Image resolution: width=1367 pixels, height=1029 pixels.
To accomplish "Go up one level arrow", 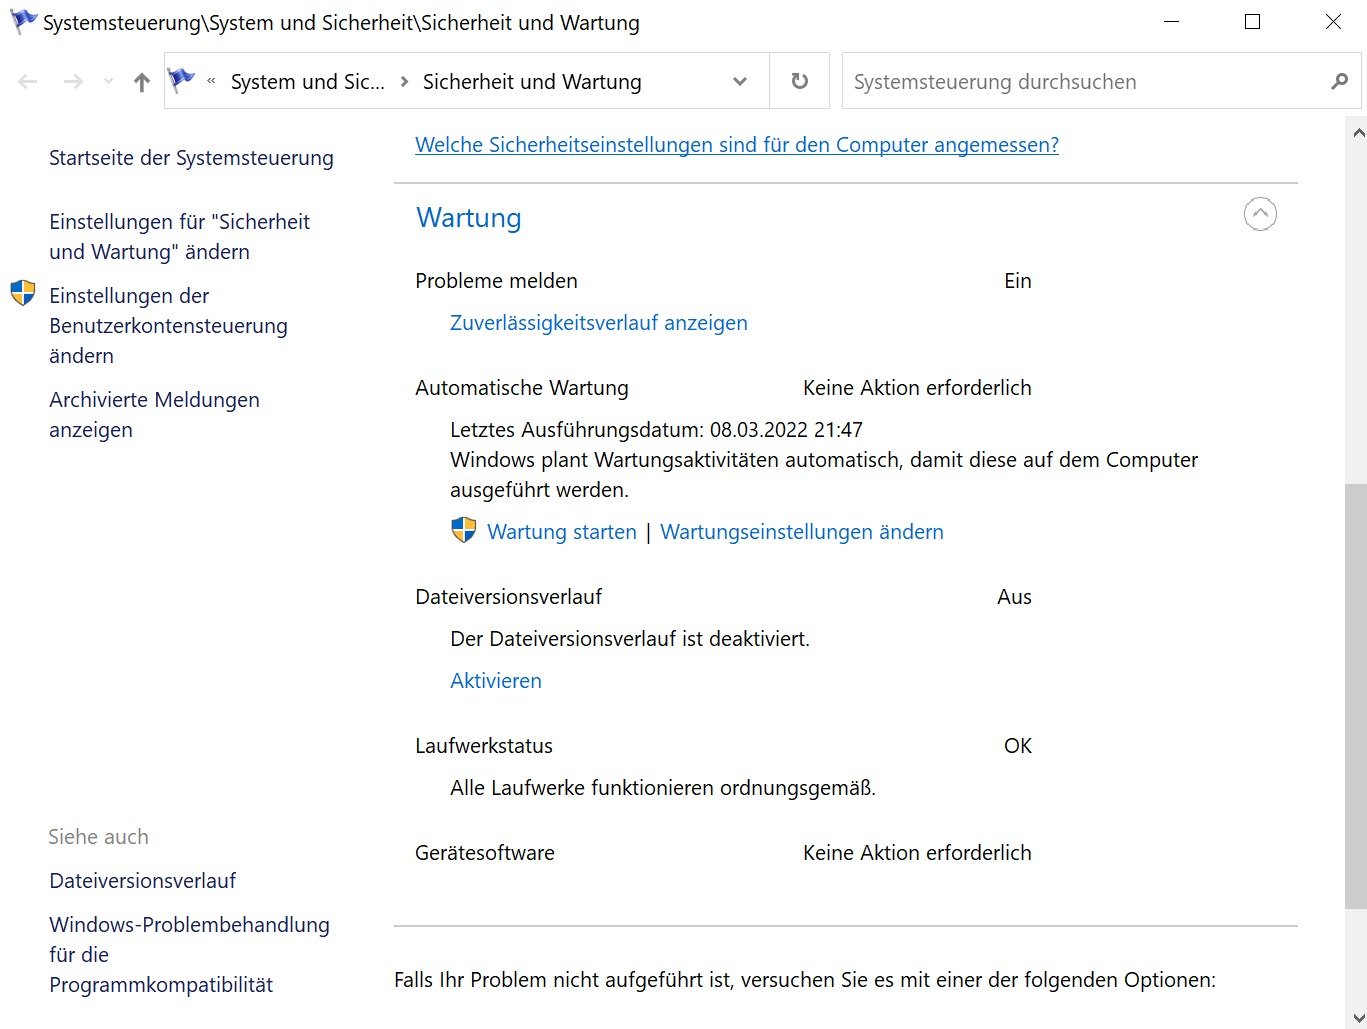I will [142, 82].
